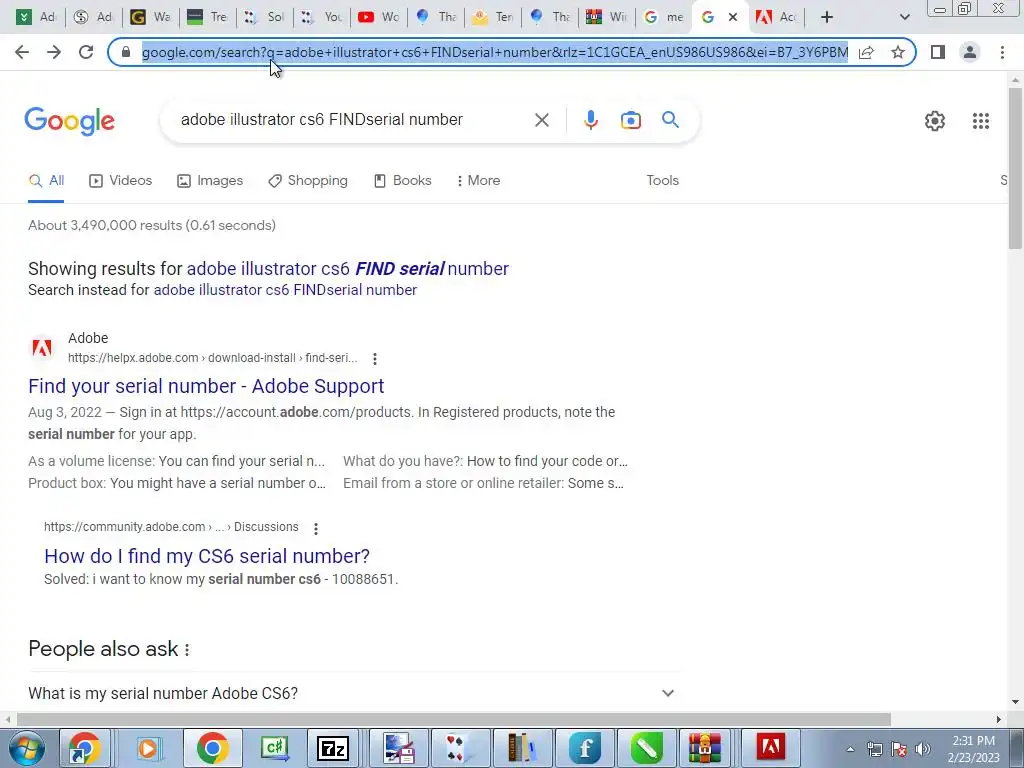Click the browser address bar URL
Image resolution: width=1024 pixels, height=768 pixels.
click(494, 52)
